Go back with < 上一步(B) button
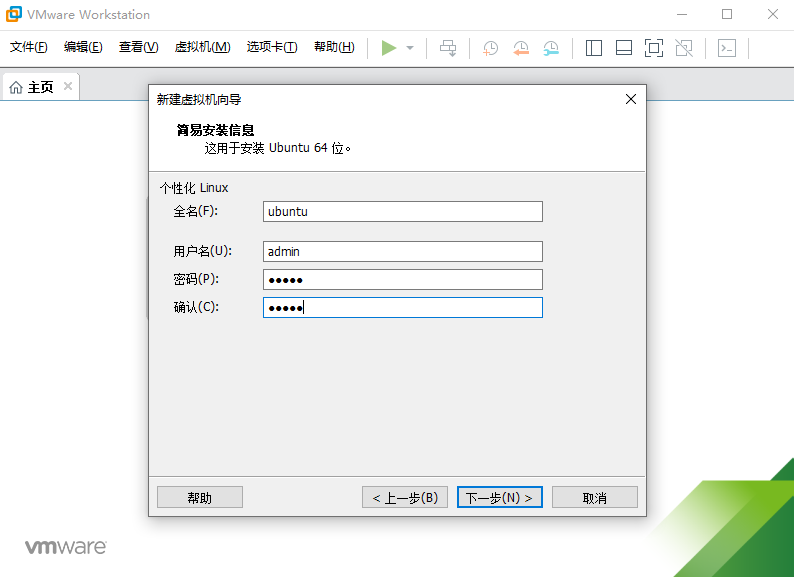 [x=405, y=497]
